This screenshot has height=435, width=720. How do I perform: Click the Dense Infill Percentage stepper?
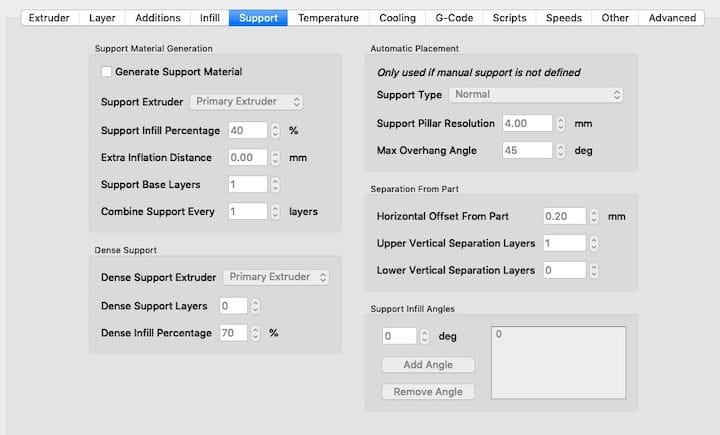point(254,333)
